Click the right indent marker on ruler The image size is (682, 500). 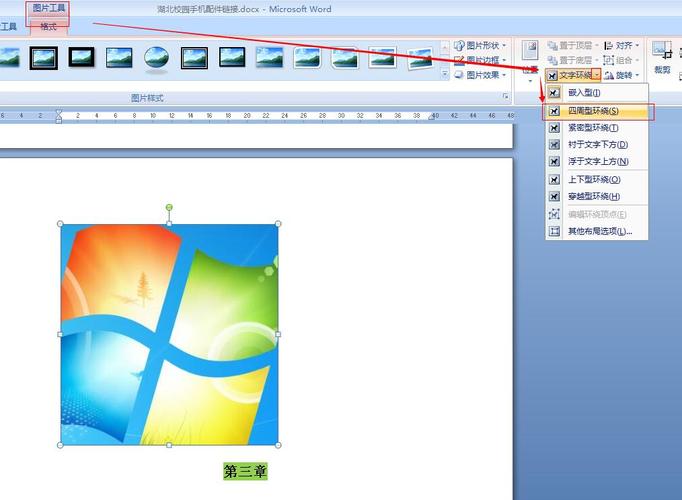pos(431,117)
